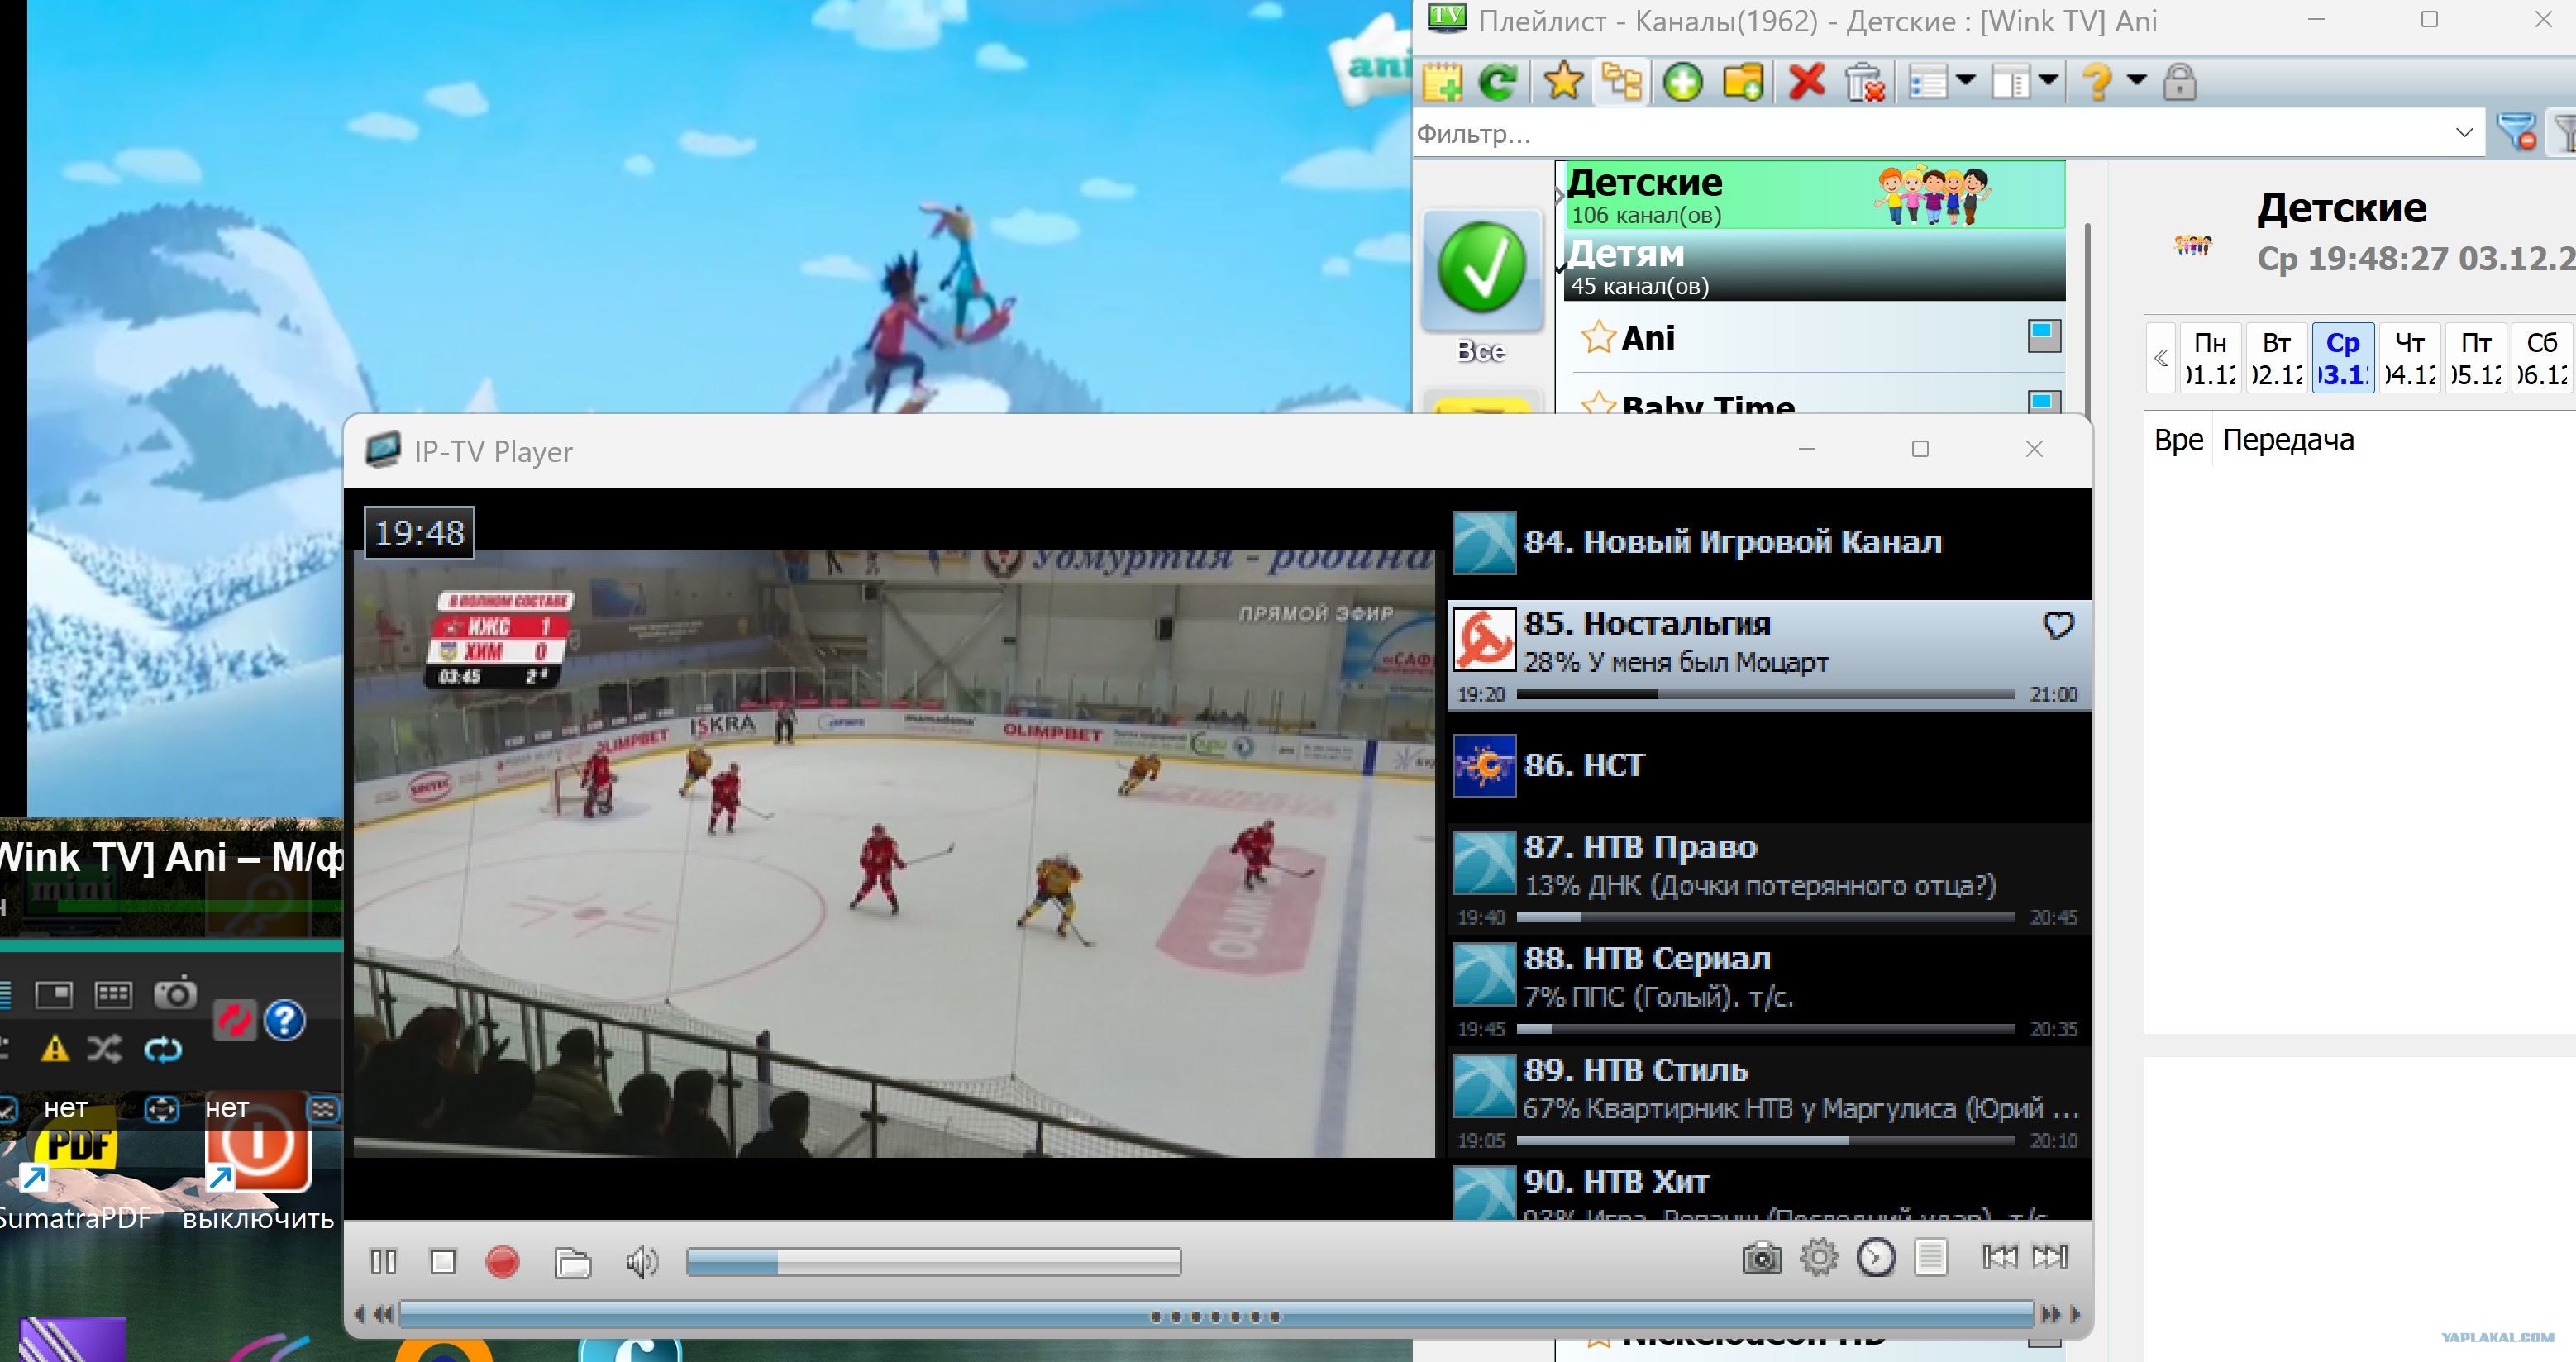Expand the help menu dropdown arrow

2136,80
